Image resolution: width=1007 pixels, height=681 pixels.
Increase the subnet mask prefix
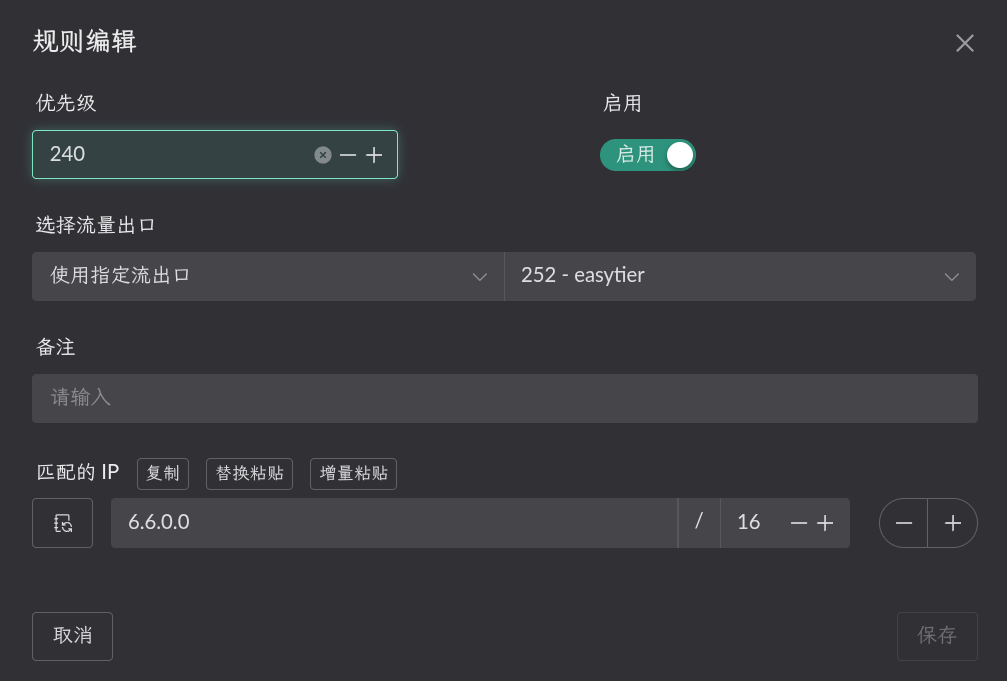(825, 523)
